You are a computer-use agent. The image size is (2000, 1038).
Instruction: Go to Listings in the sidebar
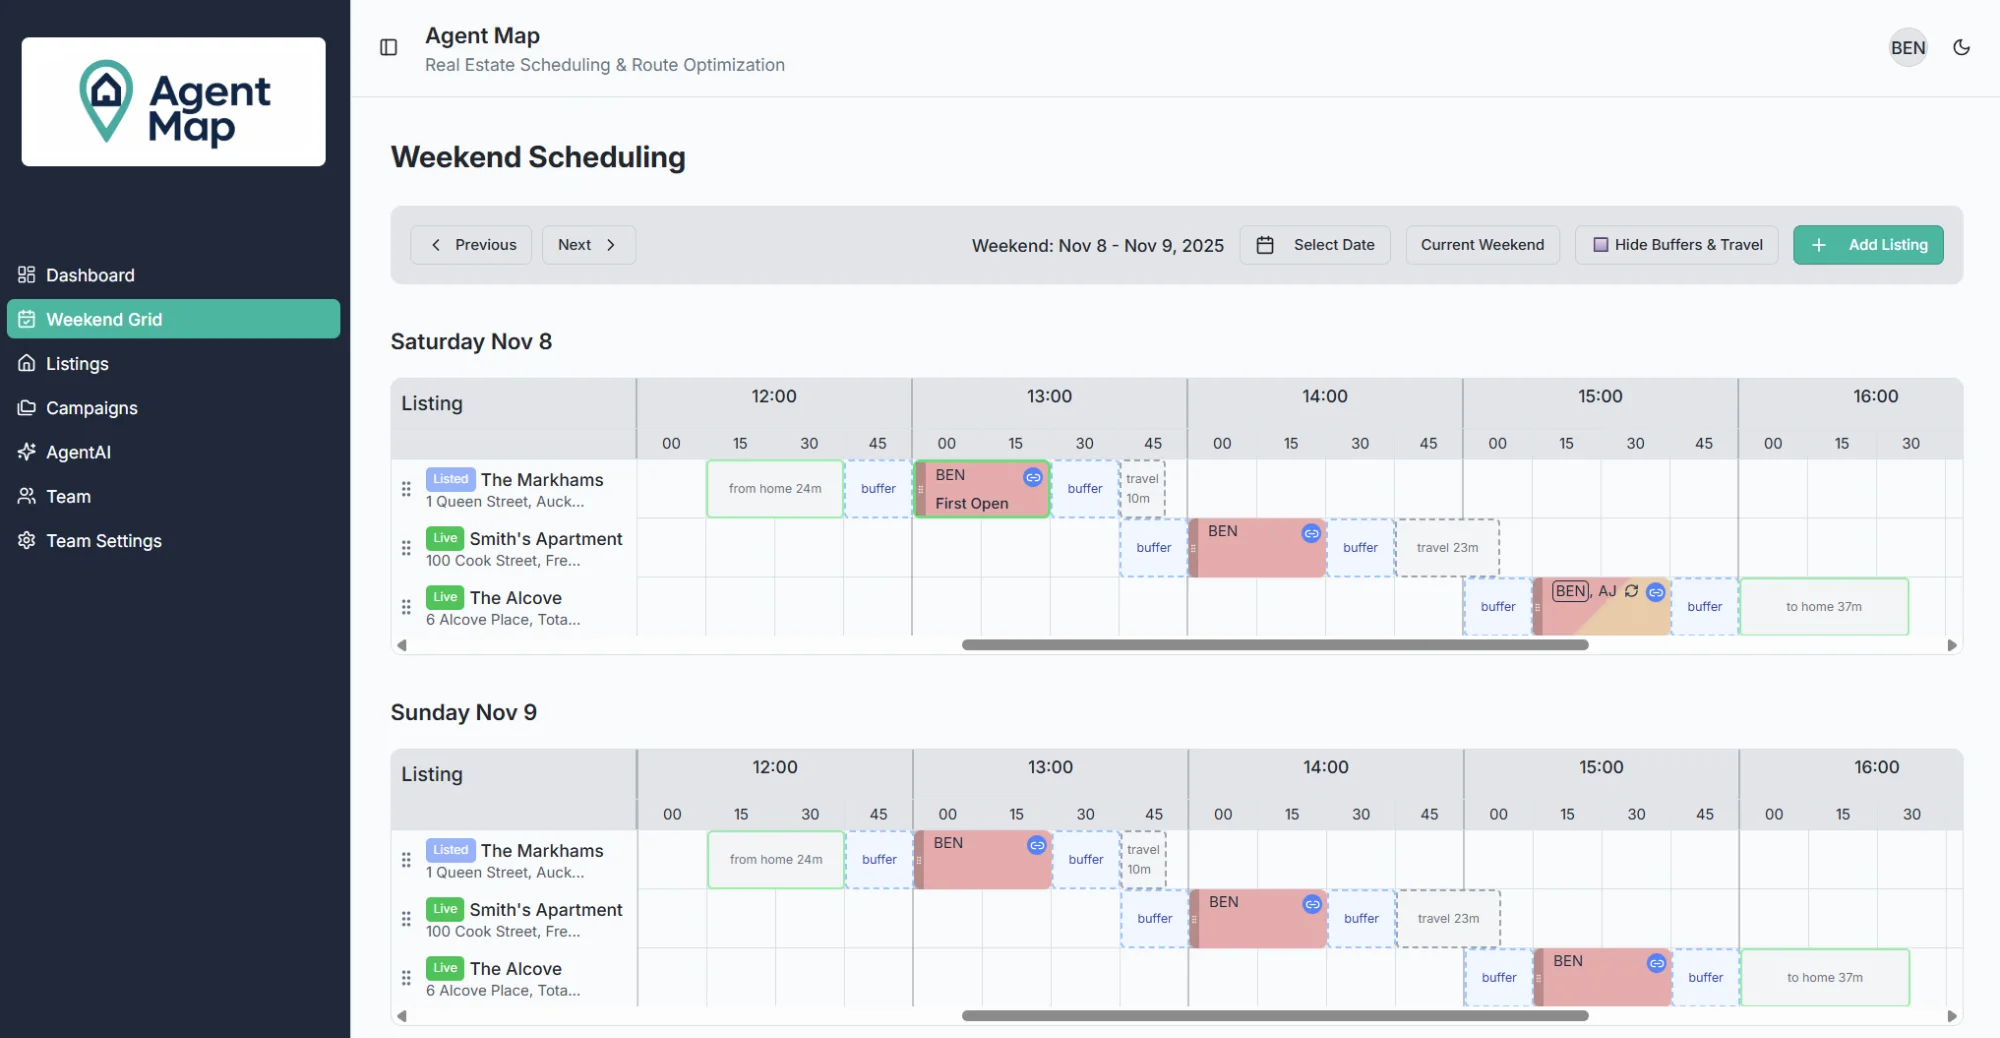click(77, 363)
